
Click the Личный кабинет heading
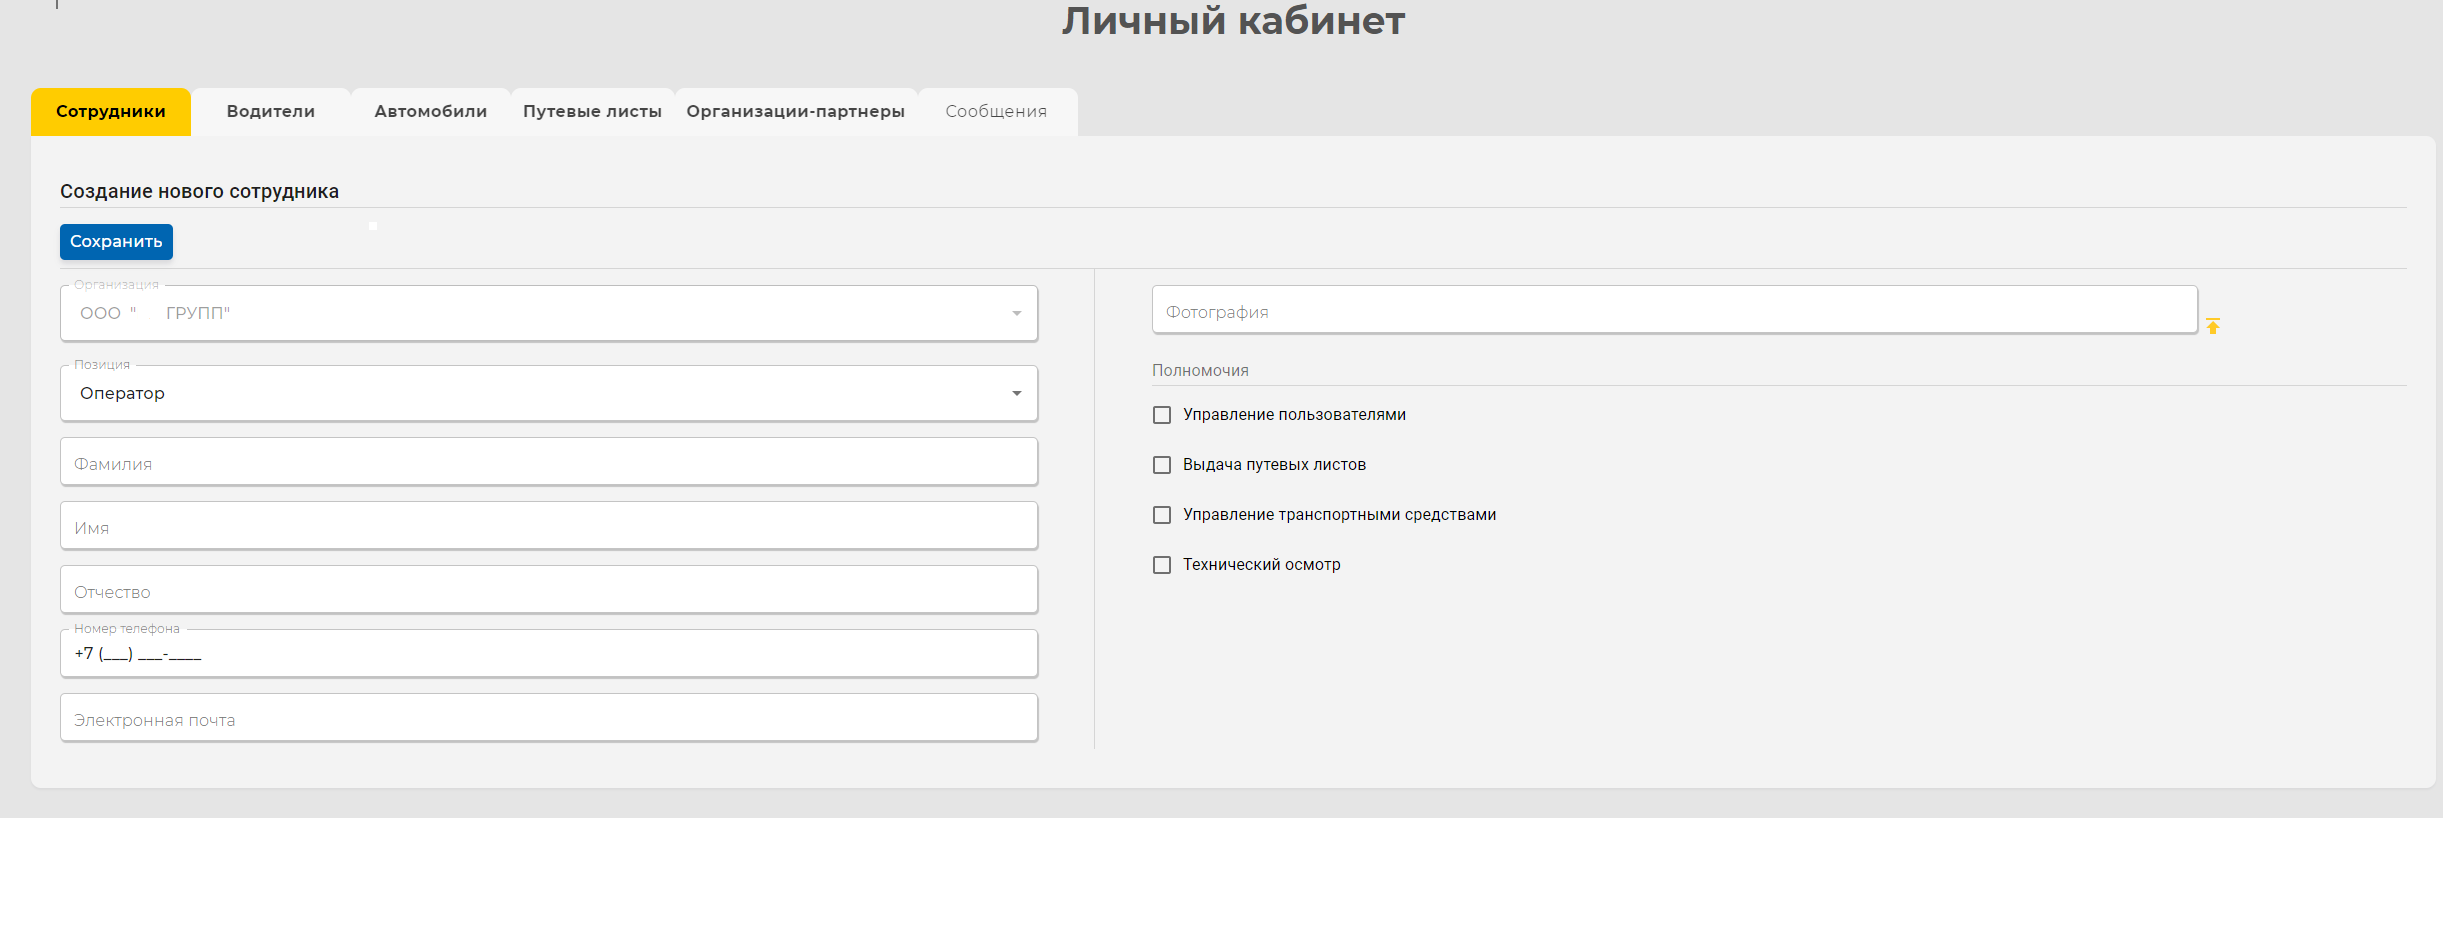tap(1233, 20)
